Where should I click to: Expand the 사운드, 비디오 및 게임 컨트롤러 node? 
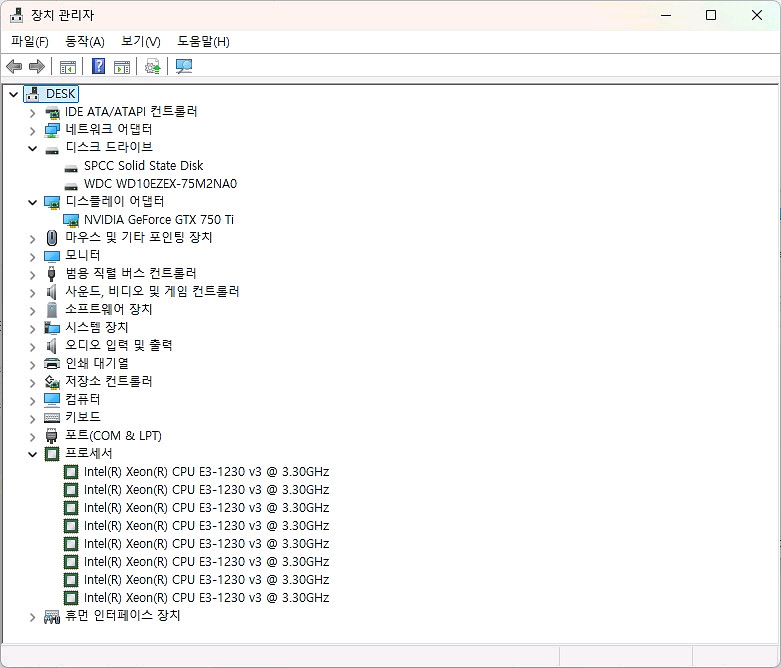coord(32,293)
